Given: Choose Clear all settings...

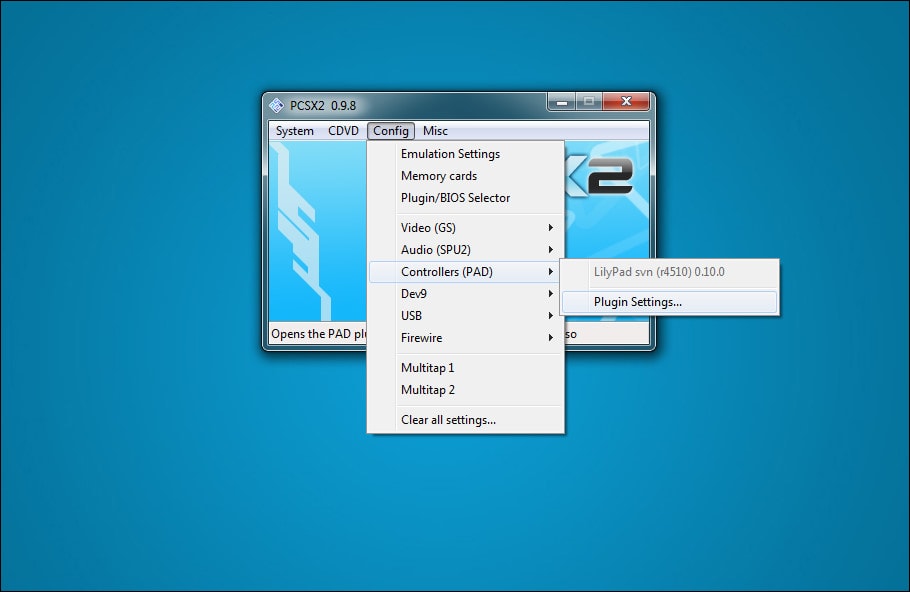Looking at the screenshot, I should pyautogui.click(x=466, y=420).
